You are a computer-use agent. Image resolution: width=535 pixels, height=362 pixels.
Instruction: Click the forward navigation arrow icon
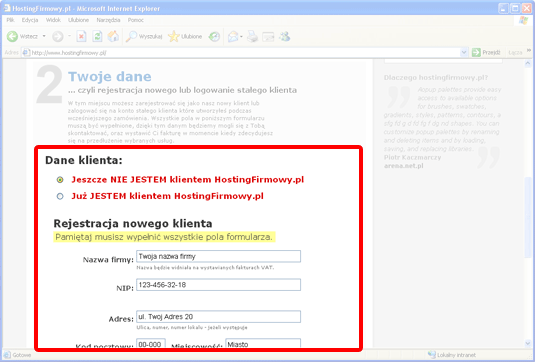coord(58,36)
